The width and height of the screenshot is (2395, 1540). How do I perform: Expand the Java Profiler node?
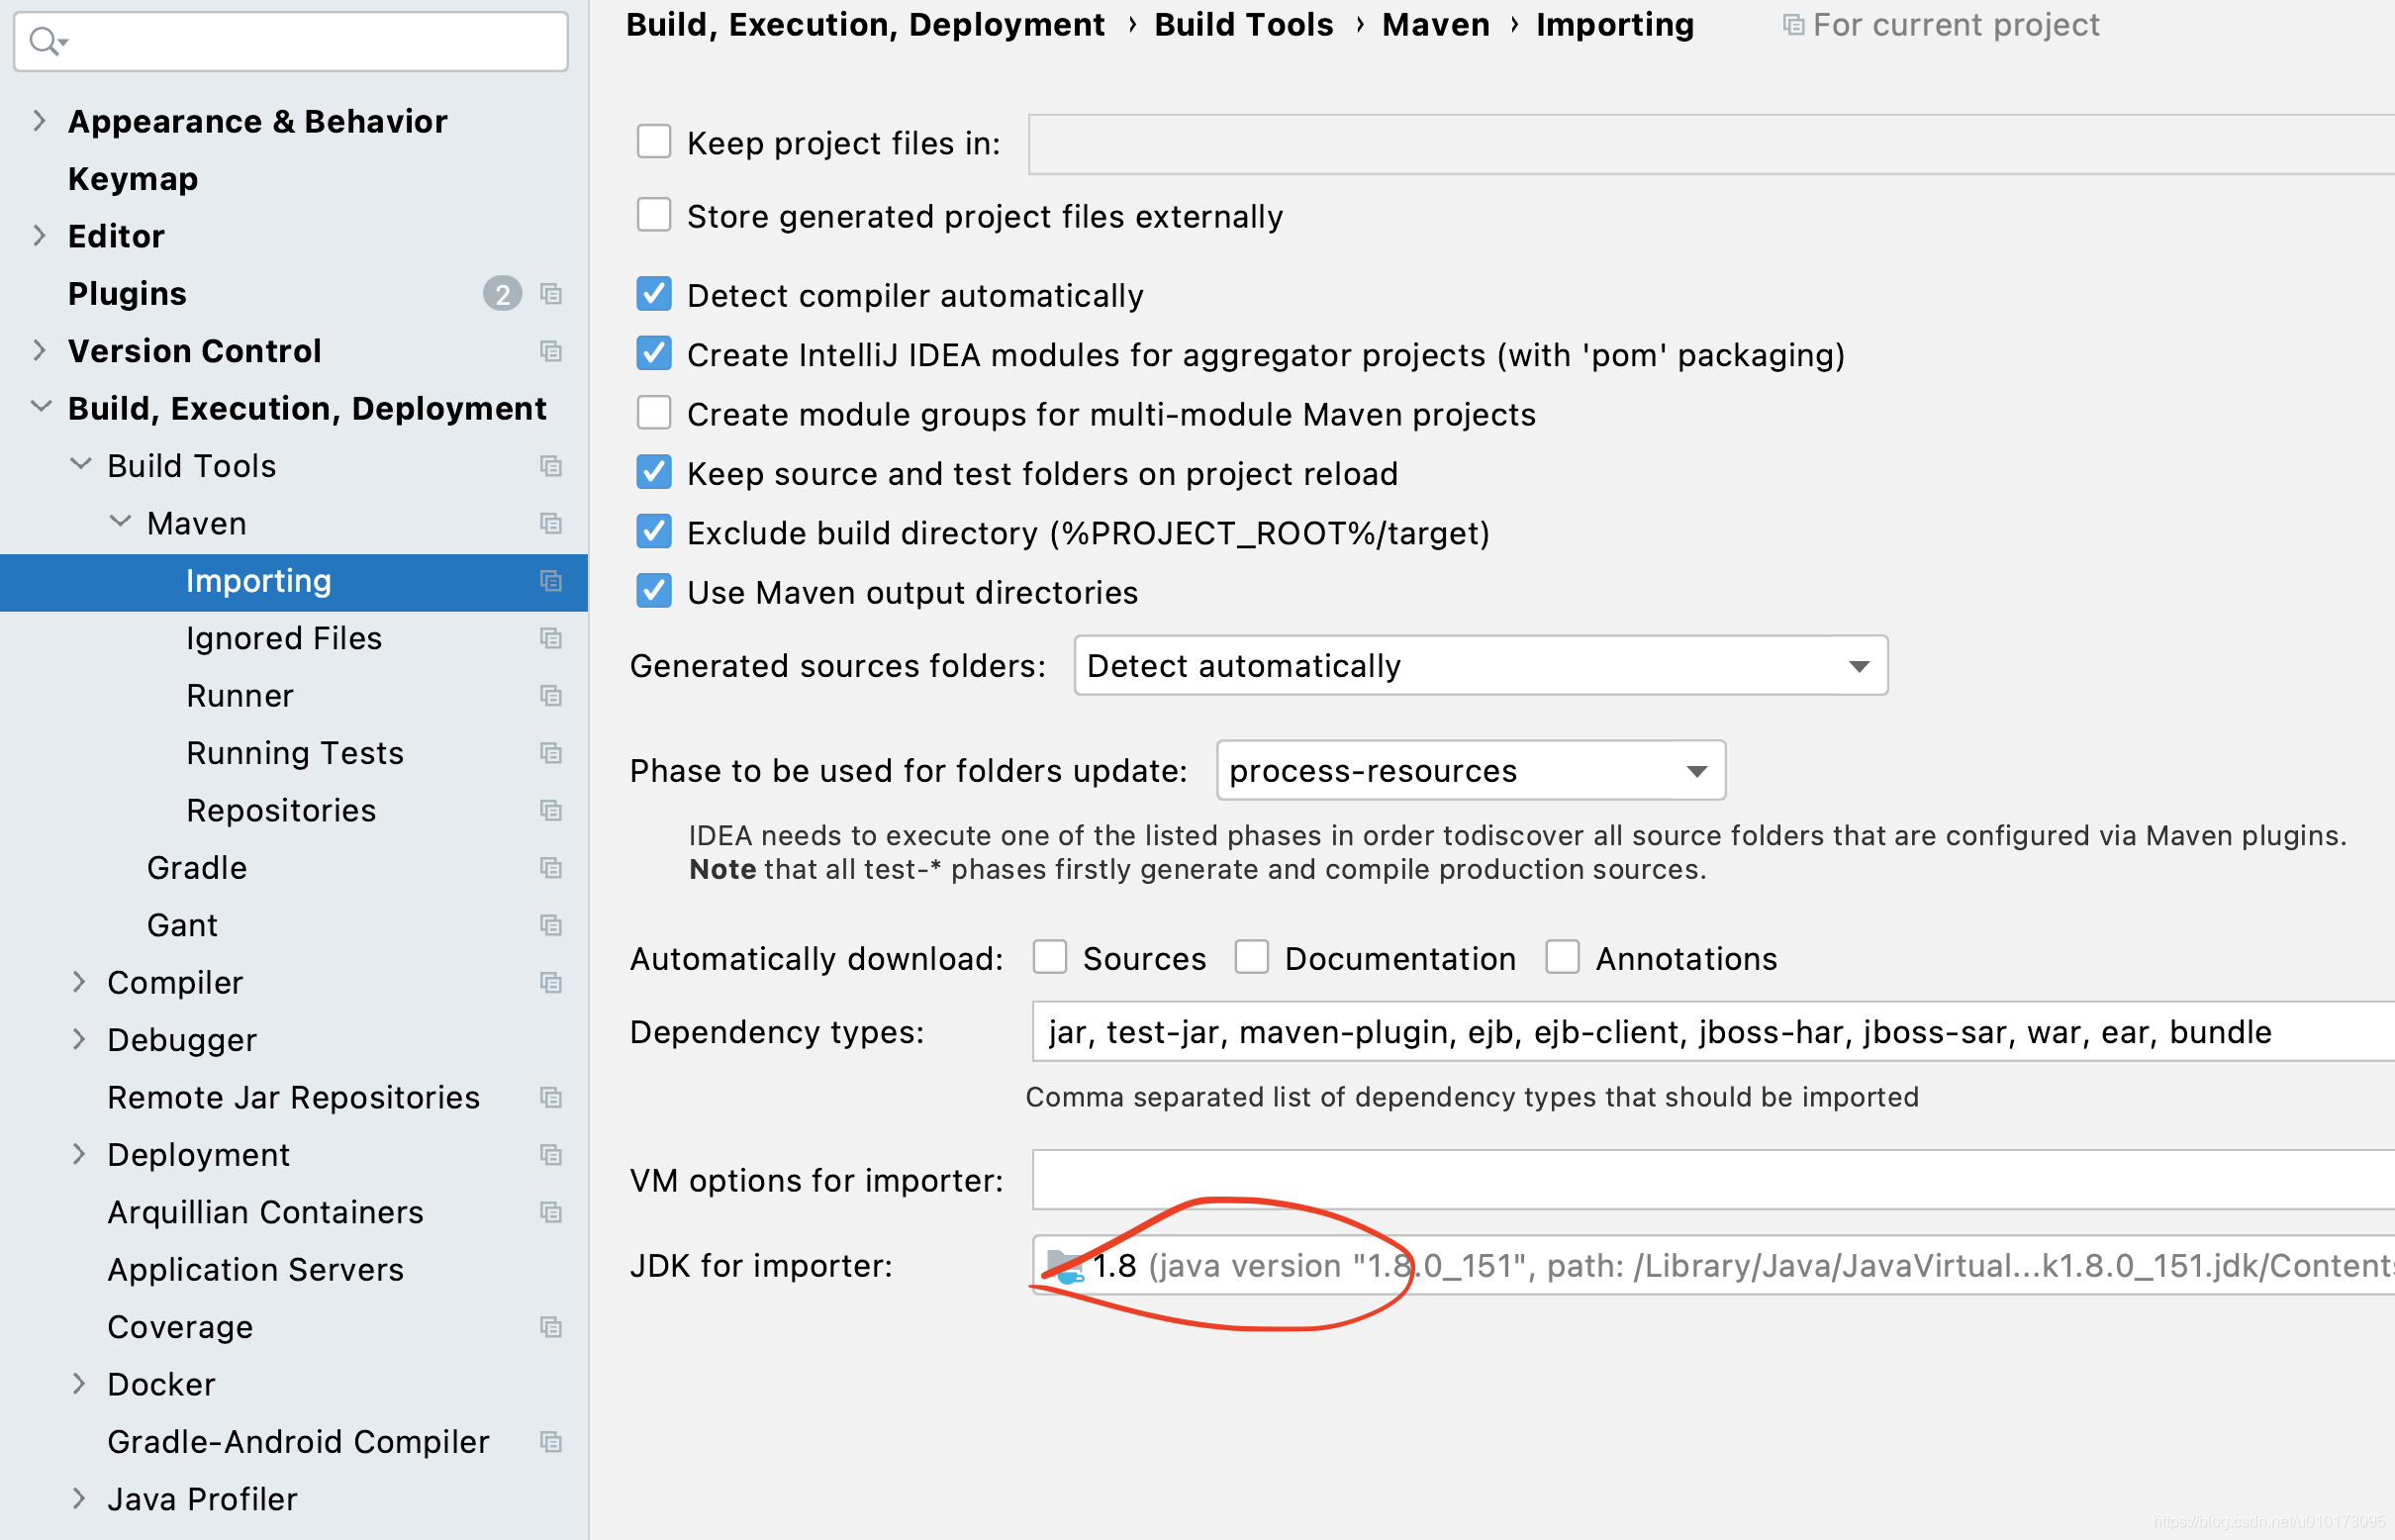(79, 1499)
